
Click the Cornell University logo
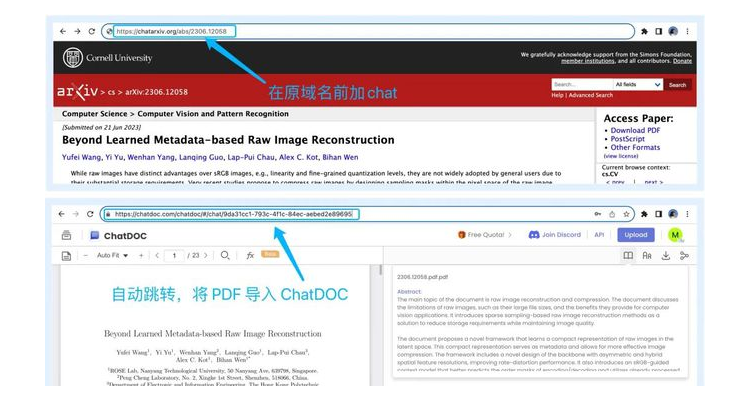pos(108,58)
